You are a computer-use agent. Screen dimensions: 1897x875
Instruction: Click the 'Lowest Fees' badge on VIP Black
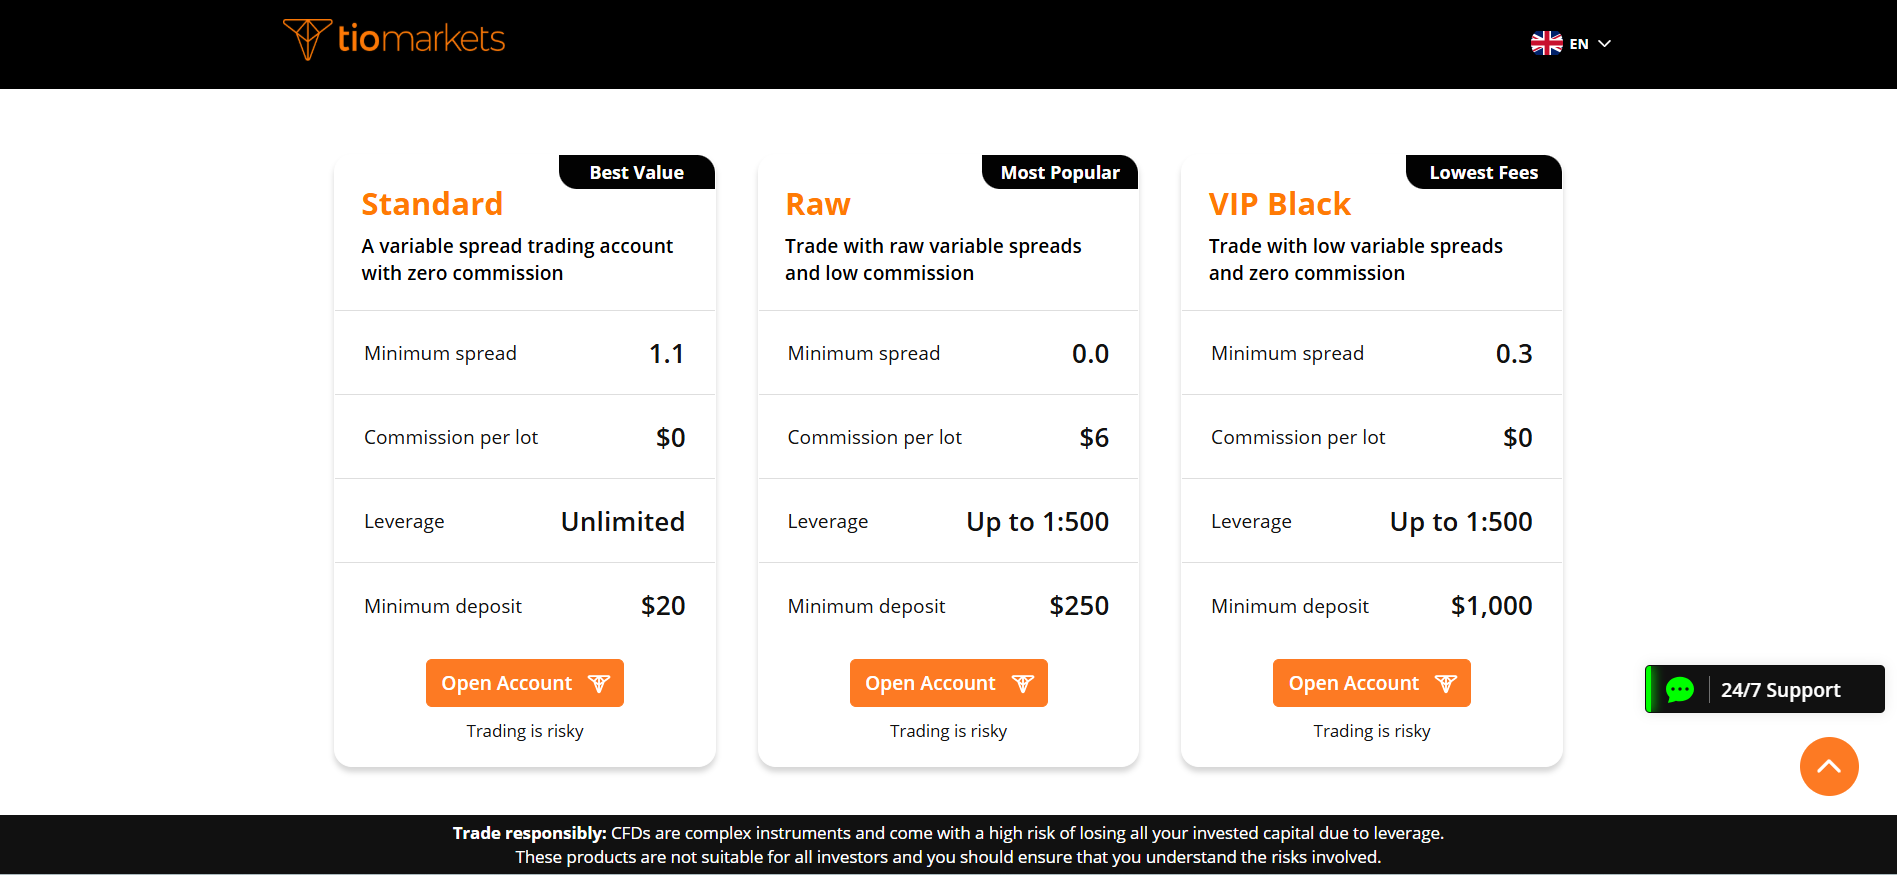(x=1483, y=172)
